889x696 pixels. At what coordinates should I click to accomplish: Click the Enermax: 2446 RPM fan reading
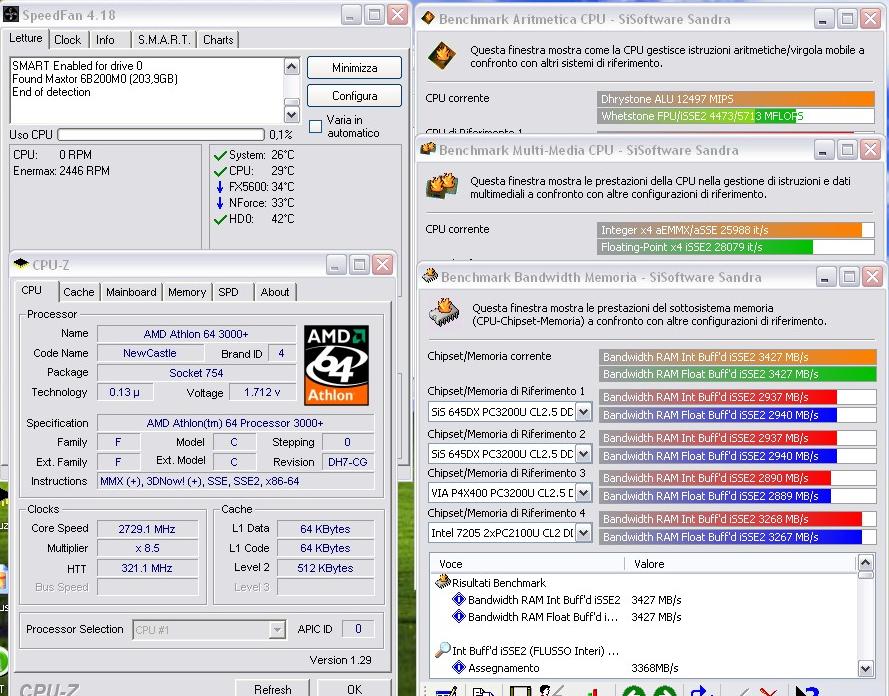pyautogui.click(x=61, y=171)
